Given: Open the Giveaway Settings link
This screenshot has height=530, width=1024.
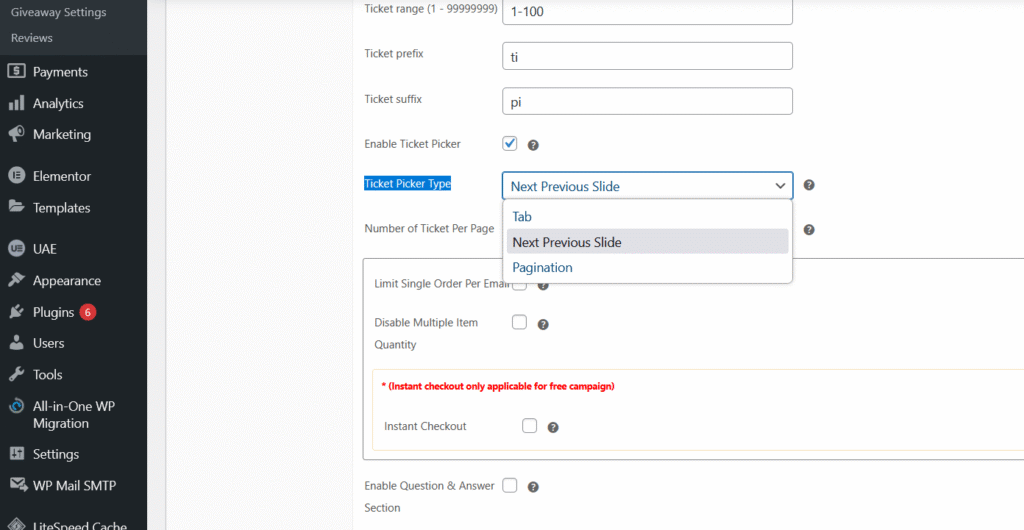Looking at the screenshot, I should (x=58, y=13).
